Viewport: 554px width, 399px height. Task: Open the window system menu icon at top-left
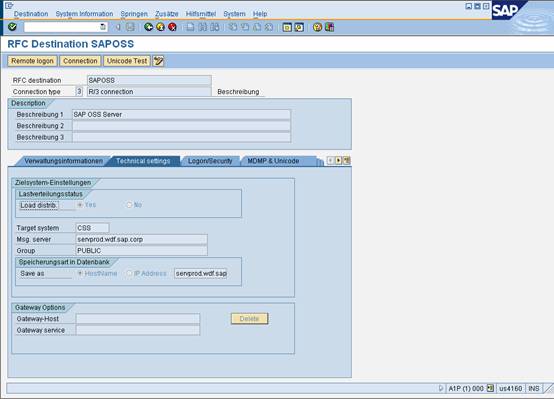[9, 5]
